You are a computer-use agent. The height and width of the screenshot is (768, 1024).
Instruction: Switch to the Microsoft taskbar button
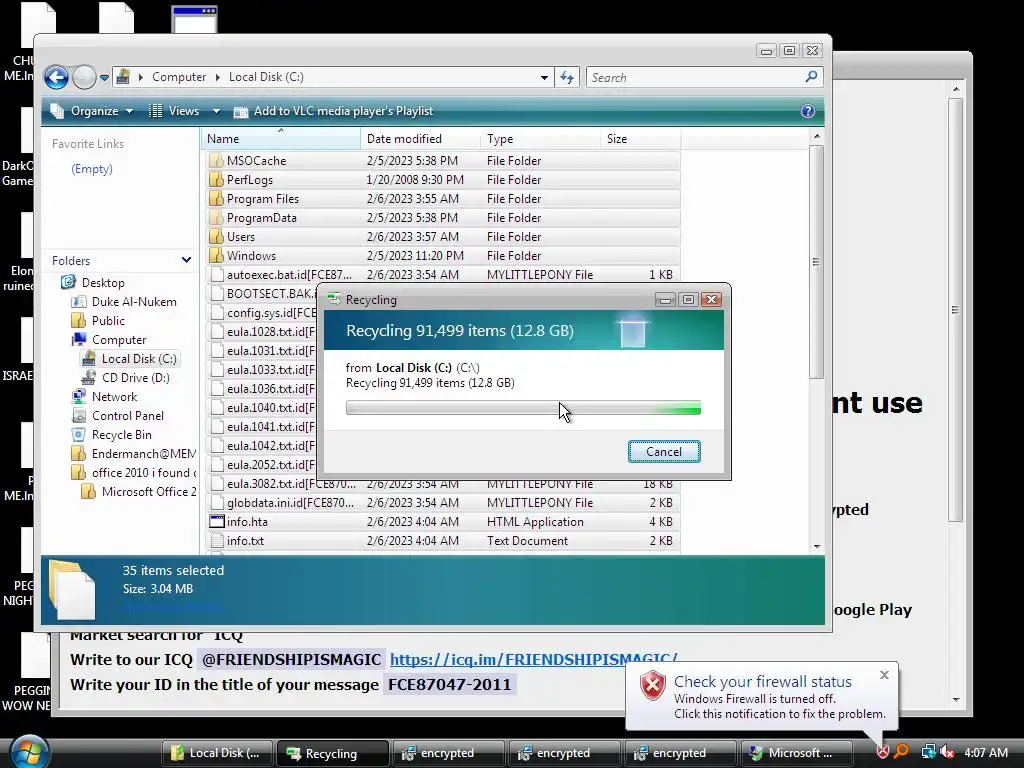coord(795,753)
